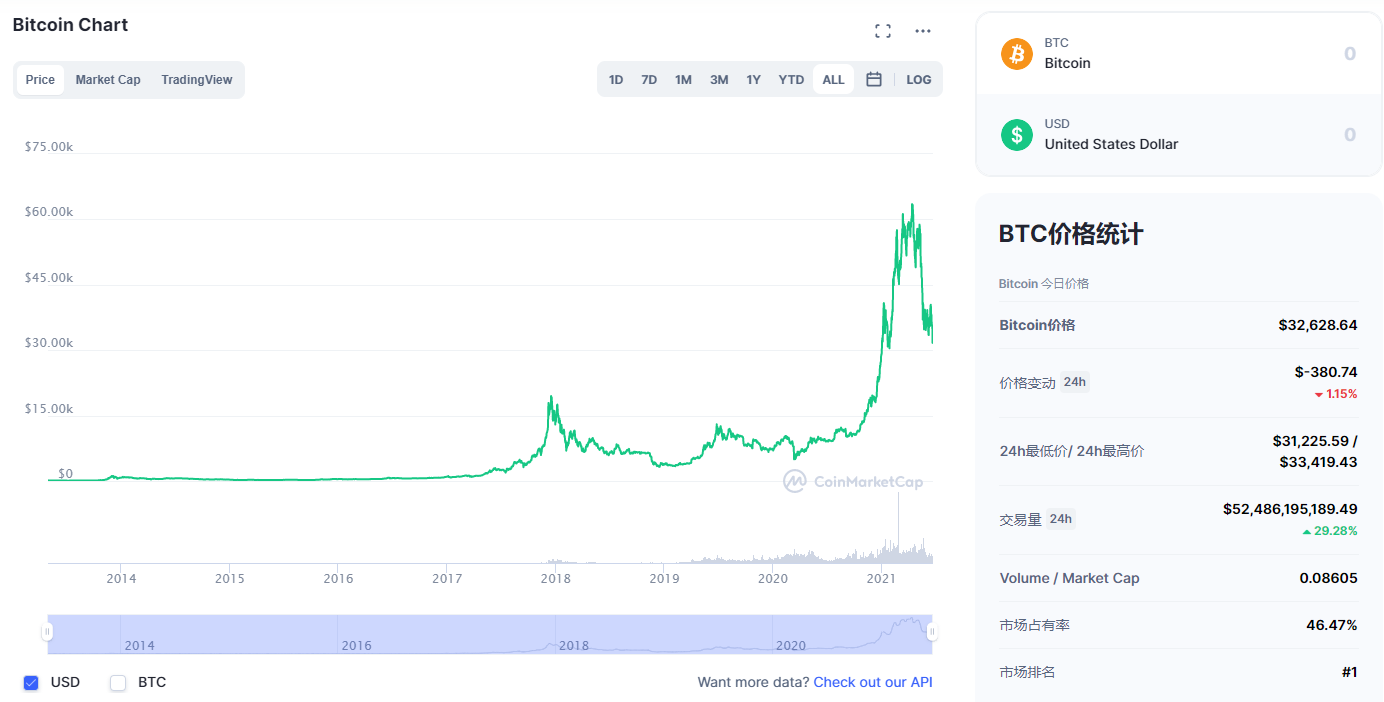Open the Check out our API link
The height and width of the screenshot is (702, 1384).
click(x=872, y=682)
